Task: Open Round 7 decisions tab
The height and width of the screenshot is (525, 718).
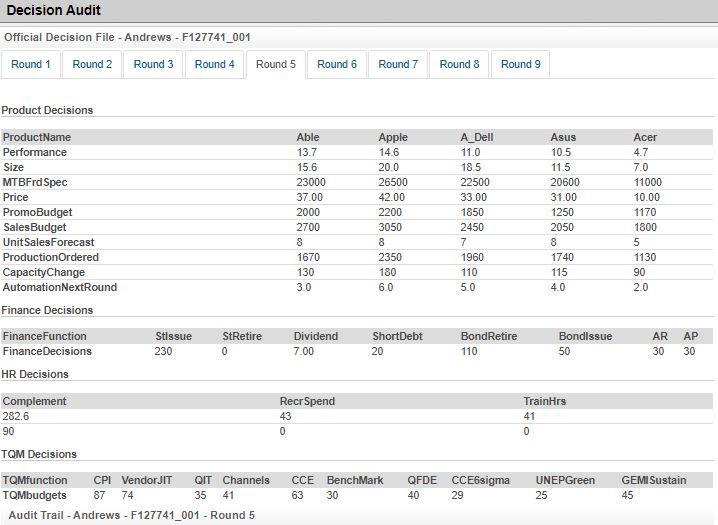Action: pos(398,64)
